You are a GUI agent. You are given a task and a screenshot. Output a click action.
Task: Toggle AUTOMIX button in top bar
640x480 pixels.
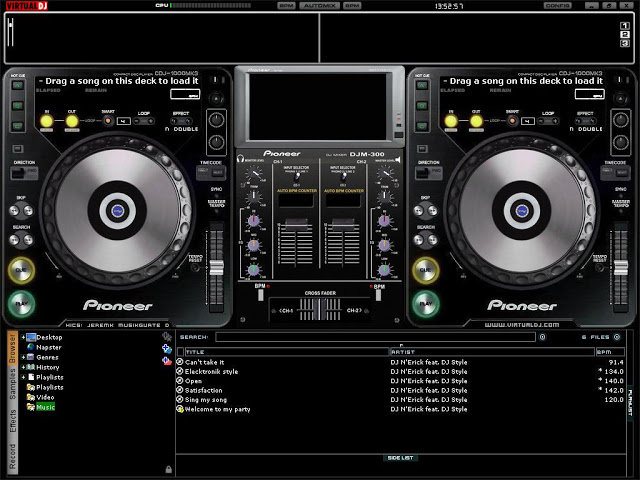320,6
